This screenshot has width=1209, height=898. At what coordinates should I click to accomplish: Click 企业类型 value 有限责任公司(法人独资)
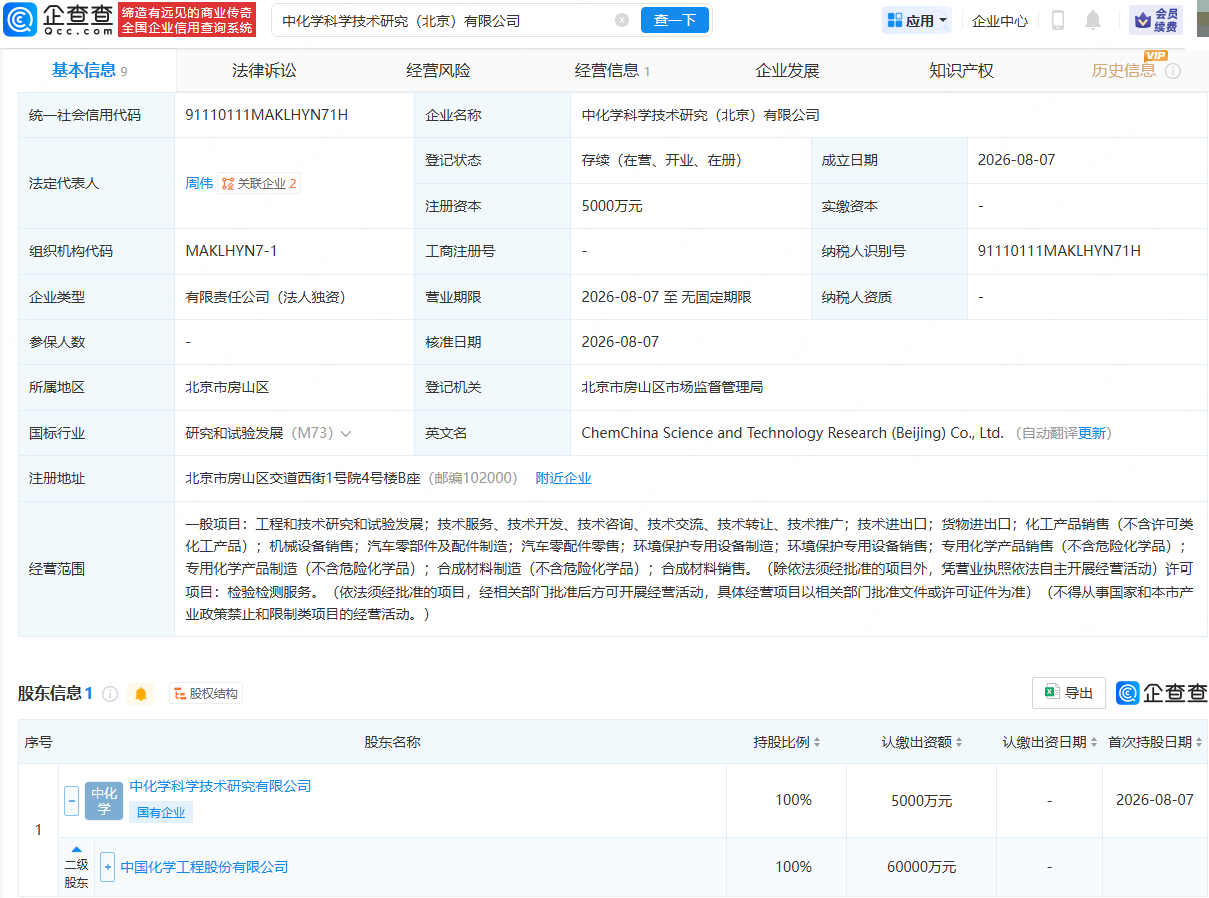pyautogui.click(x=266, y=297)
